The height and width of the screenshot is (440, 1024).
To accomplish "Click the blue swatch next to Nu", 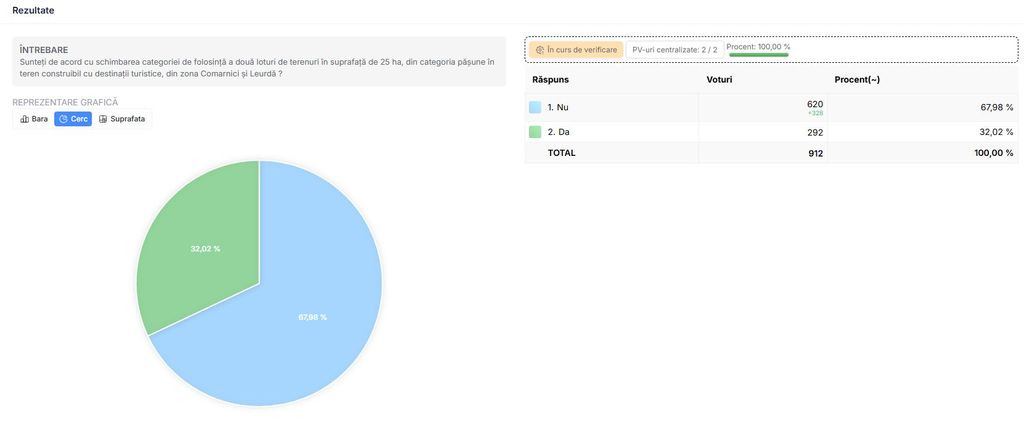I will click(x=535, y=107).
